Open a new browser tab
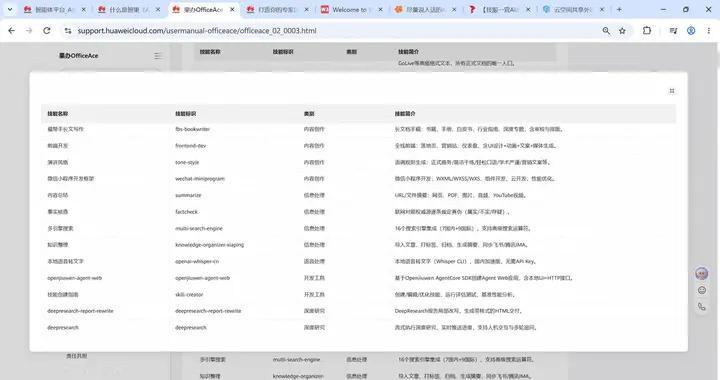Viewport: 720px width, 380px height. (x=619, y=9)
